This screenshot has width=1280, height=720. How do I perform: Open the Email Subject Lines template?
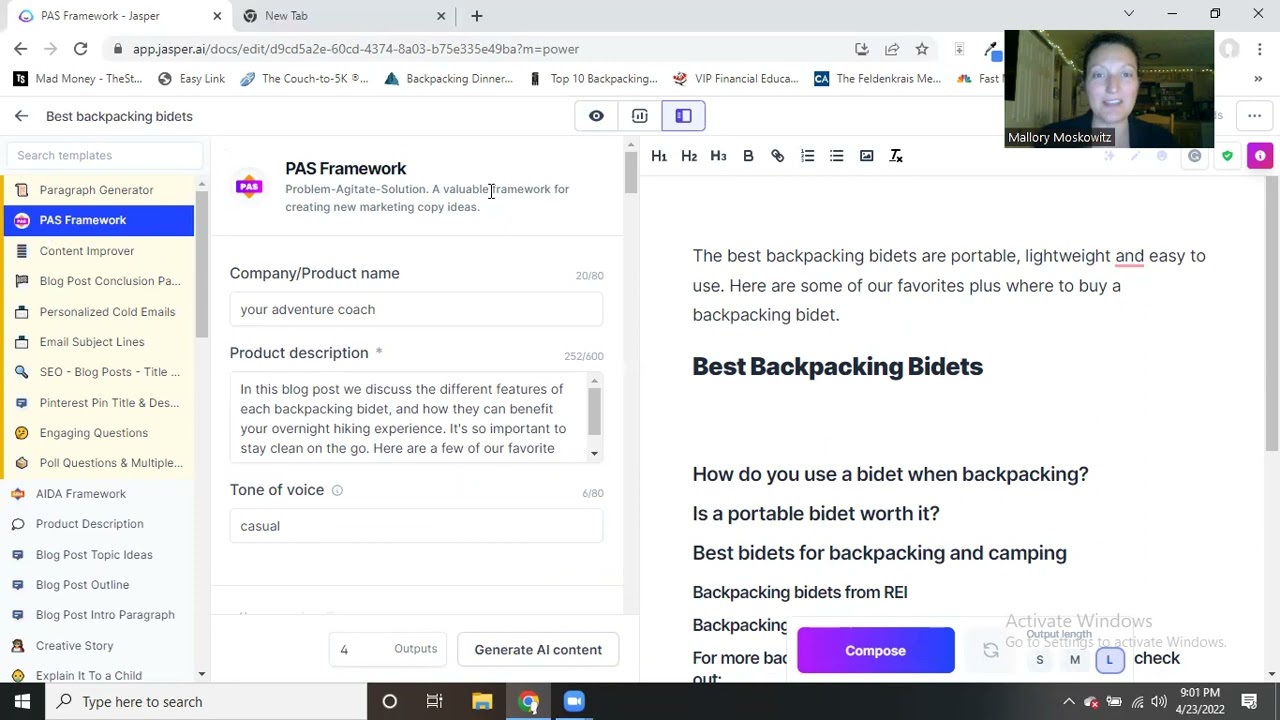[x=97, y=342]
